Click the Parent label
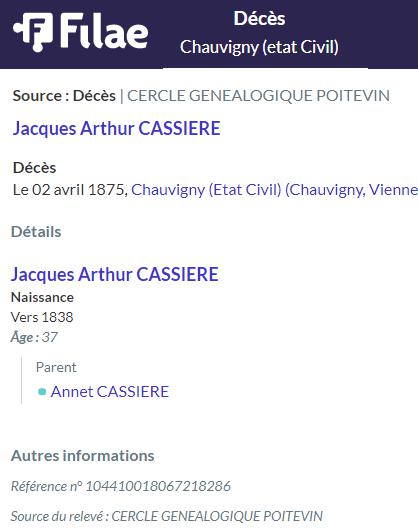 coord(56,367)
